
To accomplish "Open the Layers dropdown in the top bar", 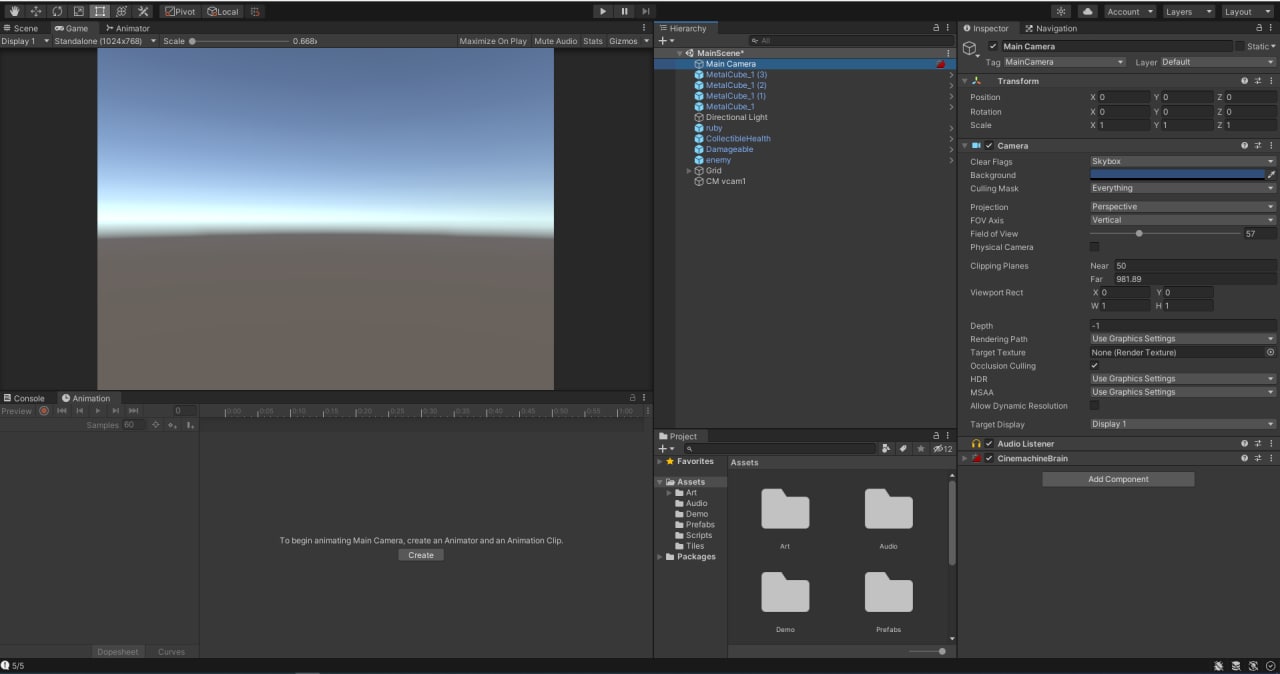I will (1188, 11).
